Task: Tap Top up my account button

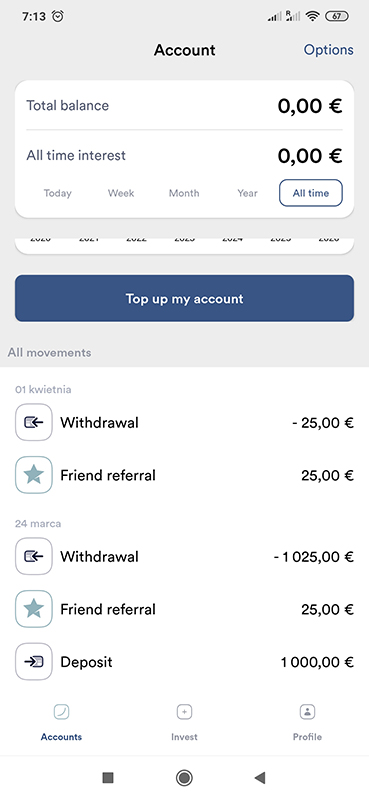Action: pos(184,298)
